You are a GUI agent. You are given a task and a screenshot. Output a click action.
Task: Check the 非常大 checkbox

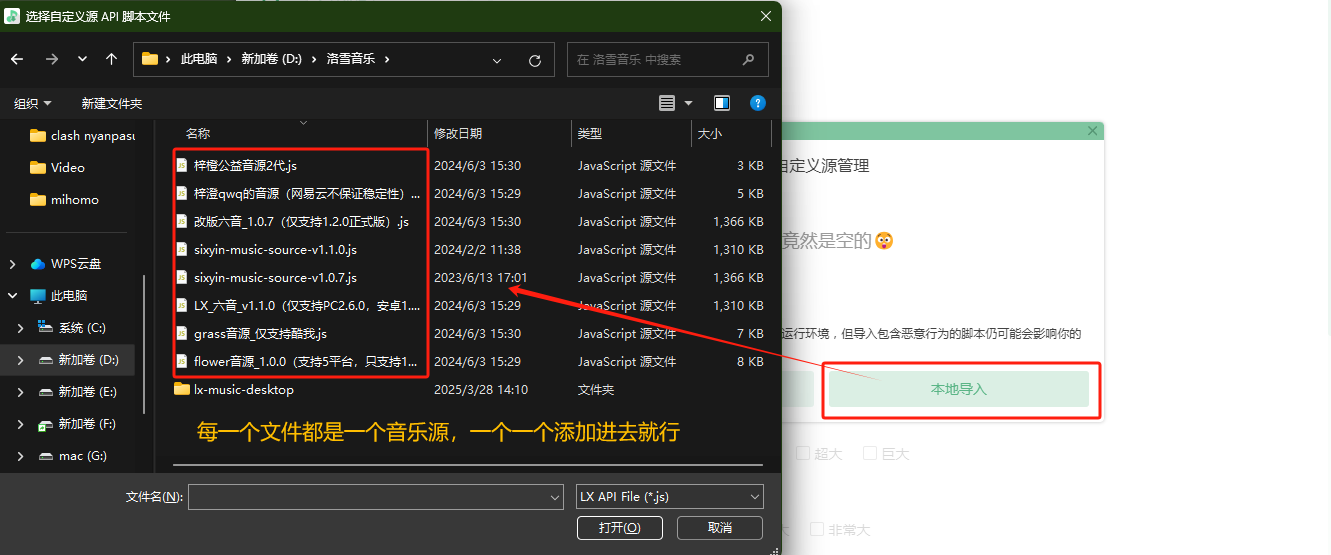point(817,530)
